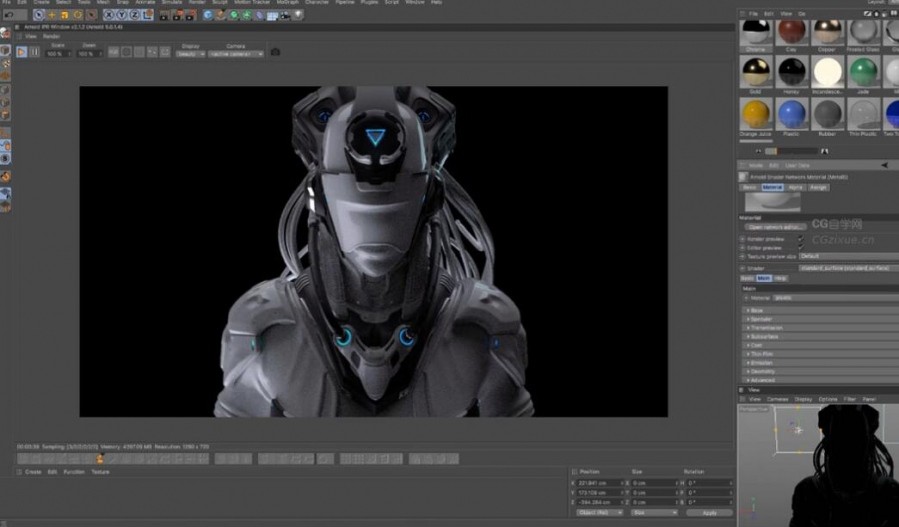Select the Rubber material thumbnail
The width and height of the screenshot is (899, 527).
pyautogui.click(x=827, y=114)
